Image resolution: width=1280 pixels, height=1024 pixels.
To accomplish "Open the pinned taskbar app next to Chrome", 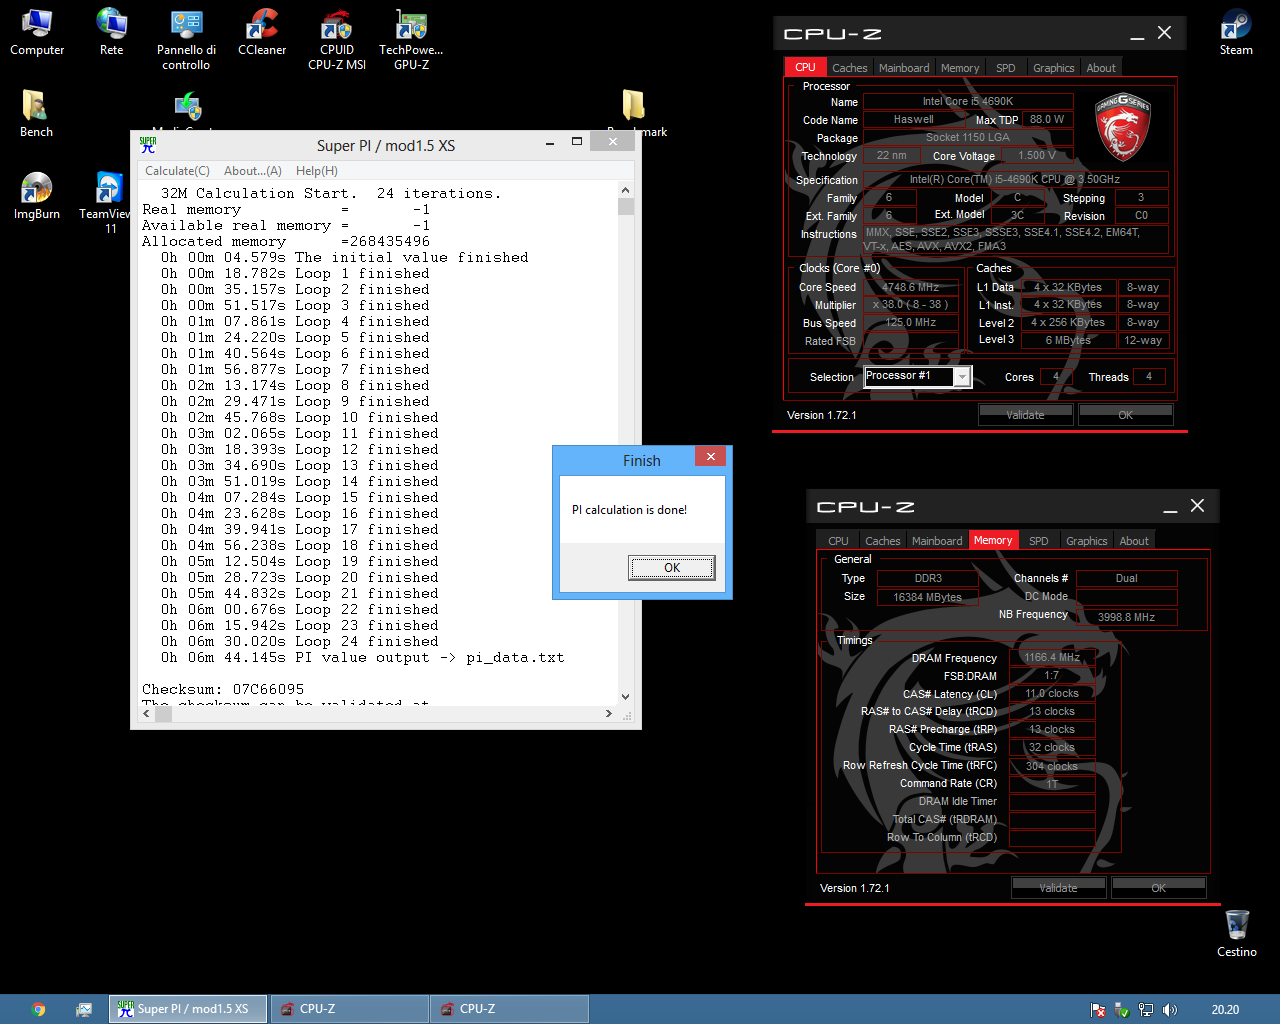I will click(84, 1009).
